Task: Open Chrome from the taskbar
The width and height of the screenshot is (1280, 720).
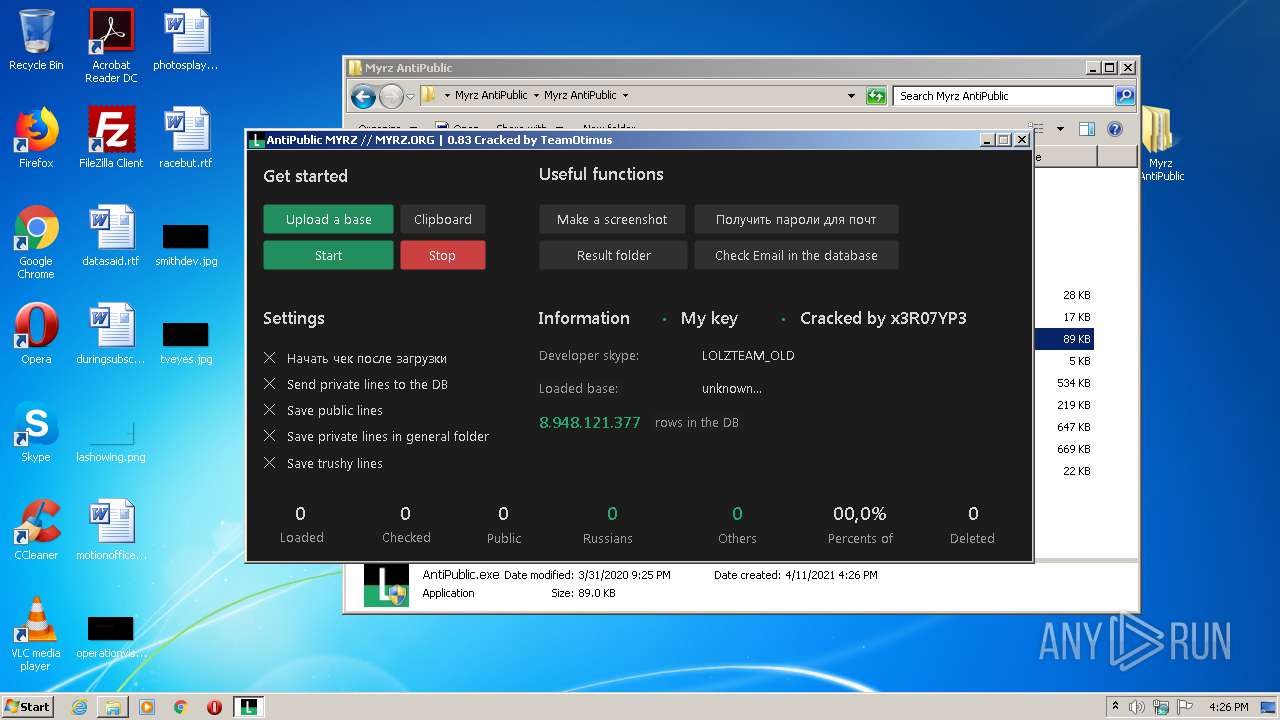Action: [x=181, y=707]
